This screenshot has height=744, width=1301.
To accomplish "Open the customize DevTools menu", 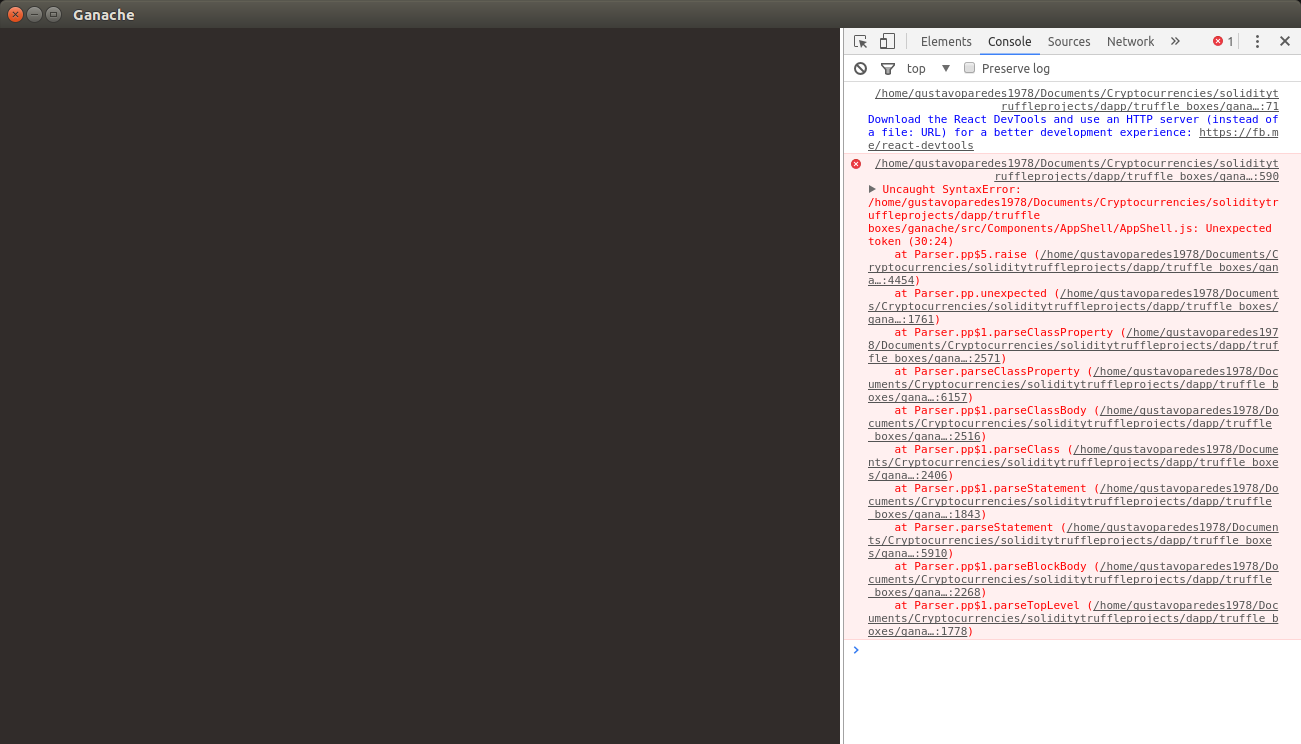I will (1257, 41).
